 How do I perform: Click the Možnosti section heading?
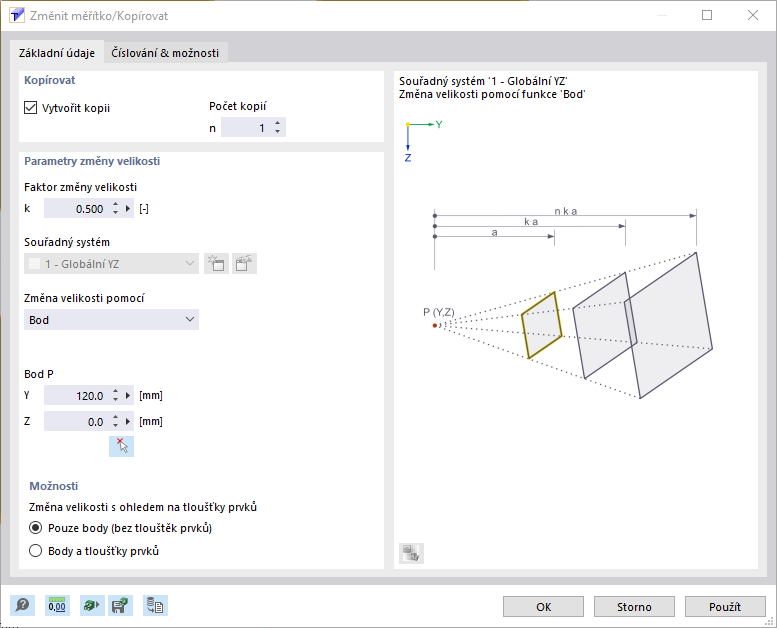(x=54, y=486)
